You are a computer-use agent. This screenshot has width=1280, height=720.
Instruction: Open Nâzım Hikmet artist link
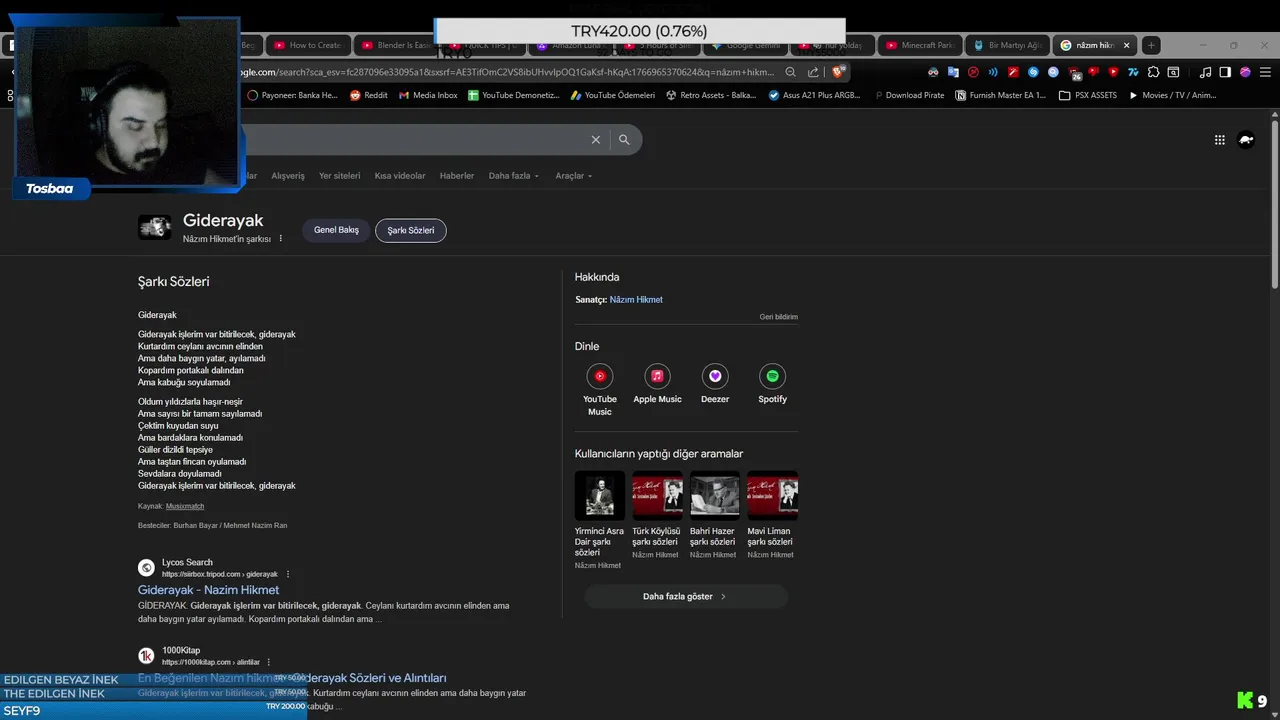coord(636,300)
